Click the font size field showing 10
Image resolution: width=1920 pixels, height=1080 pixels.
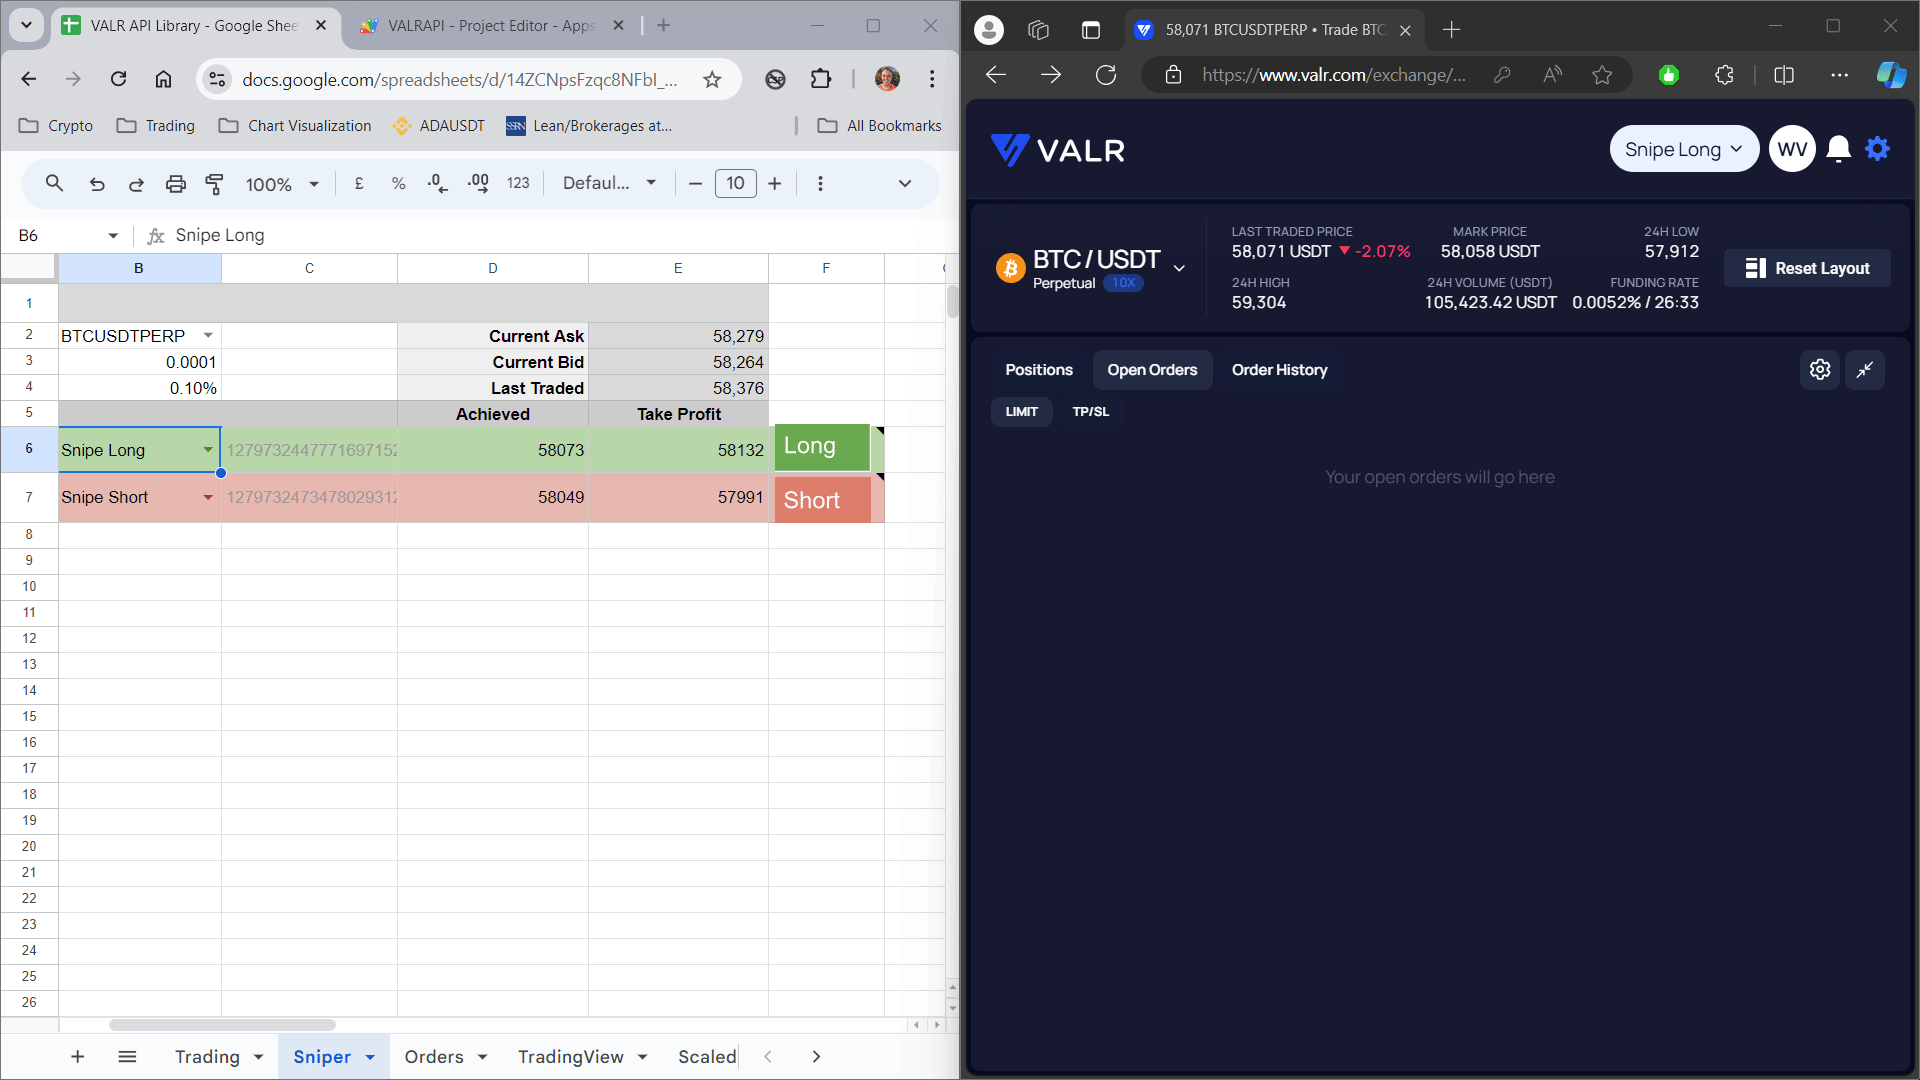click(735, 184)
